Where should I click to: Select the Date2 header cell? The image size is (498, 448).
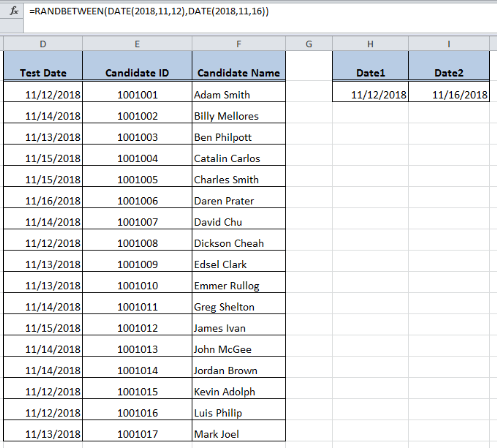(449, 66)
